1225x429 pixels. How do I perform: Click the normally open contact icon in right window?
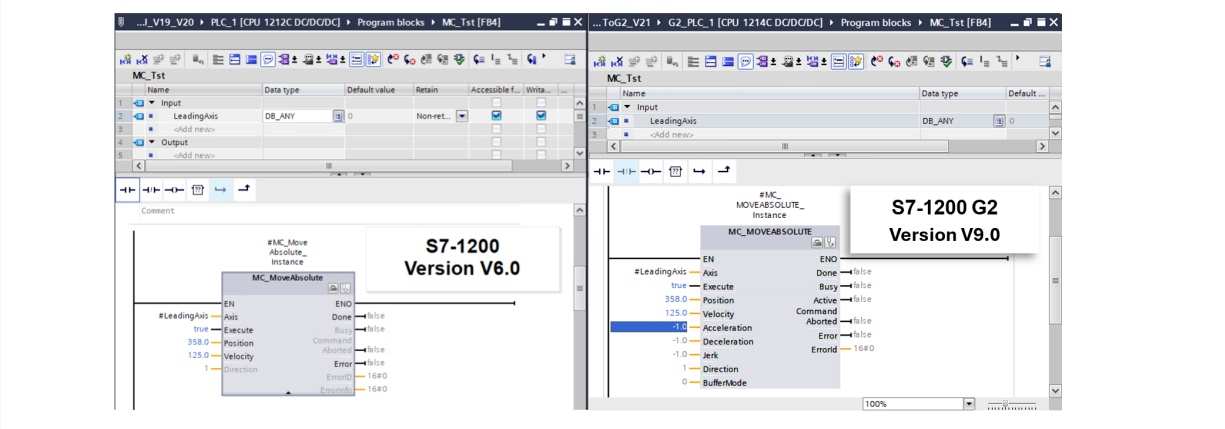point(602,171)
